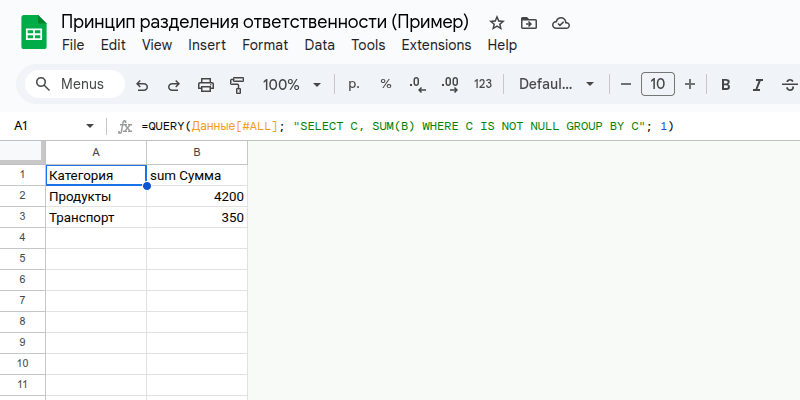Click the fx function icon
This screenshot has height=400, width=800.
pyautogui.click(x=125, y=127)
